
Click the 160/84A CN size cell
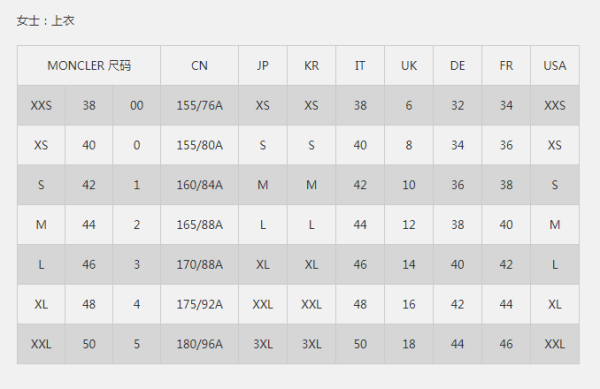(199, 185)
